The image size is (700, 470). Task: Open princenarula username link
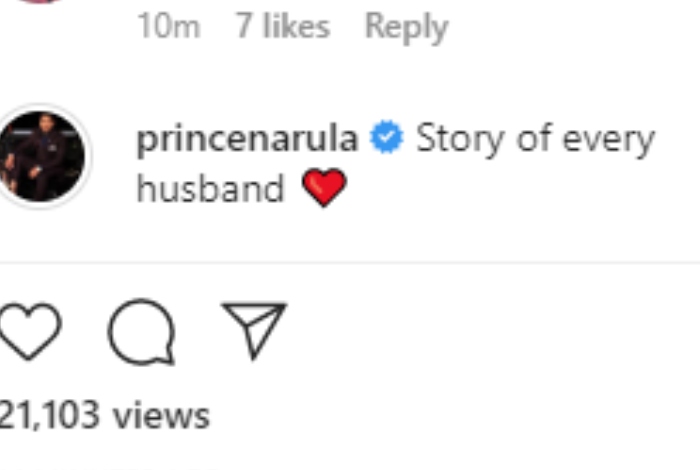pyautogui.click(x=246, y=139)
